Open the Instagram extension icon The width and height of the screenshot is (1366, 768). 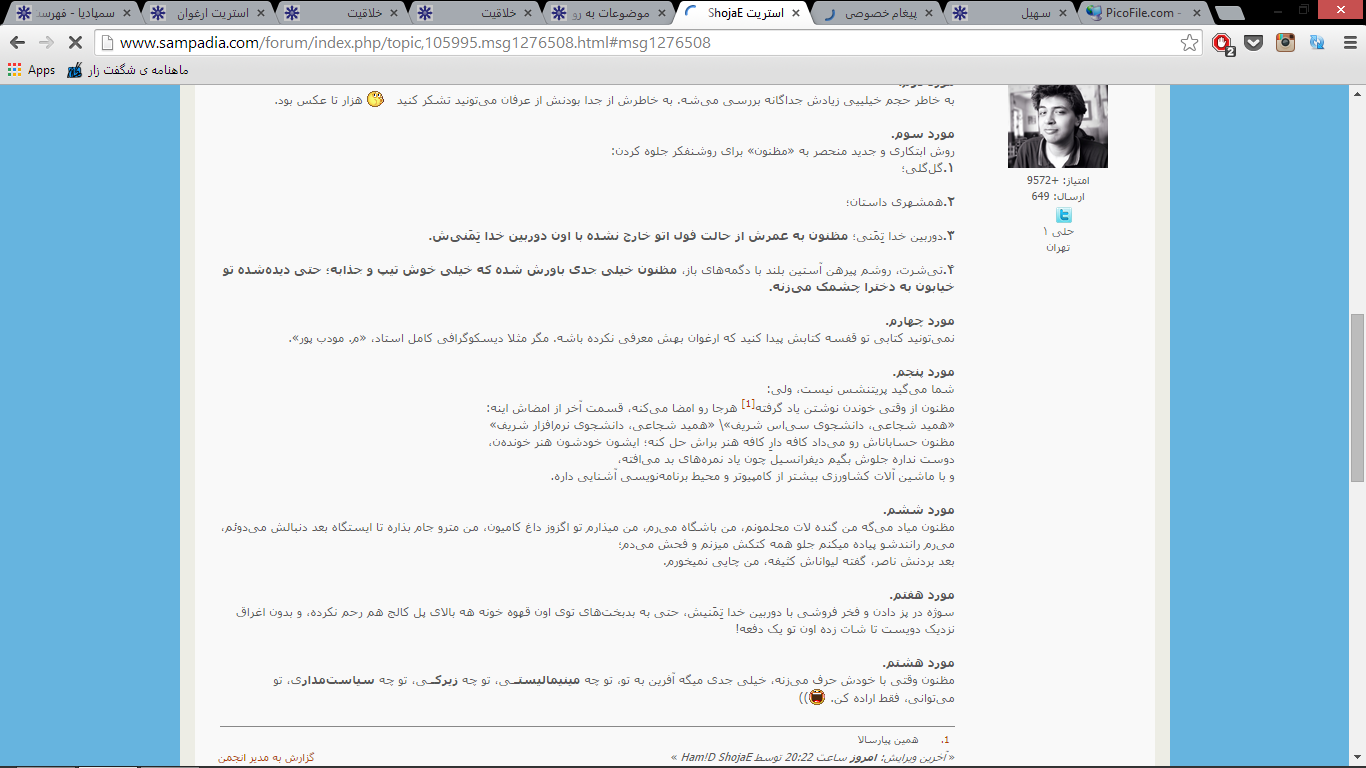(1285, 43)
